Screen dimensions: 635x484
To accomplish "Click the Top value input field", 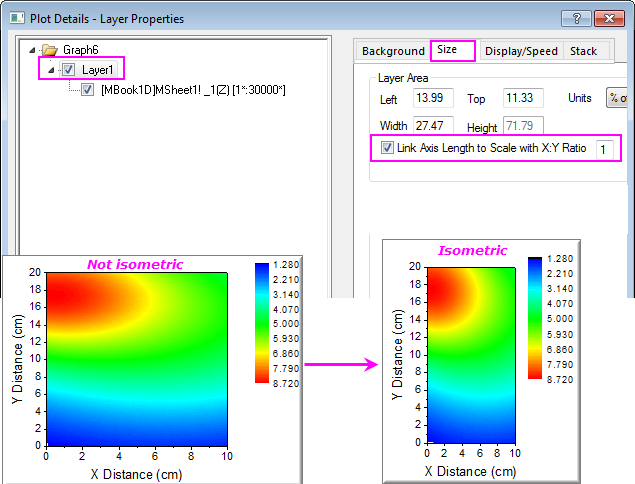I will click(523, 98).
